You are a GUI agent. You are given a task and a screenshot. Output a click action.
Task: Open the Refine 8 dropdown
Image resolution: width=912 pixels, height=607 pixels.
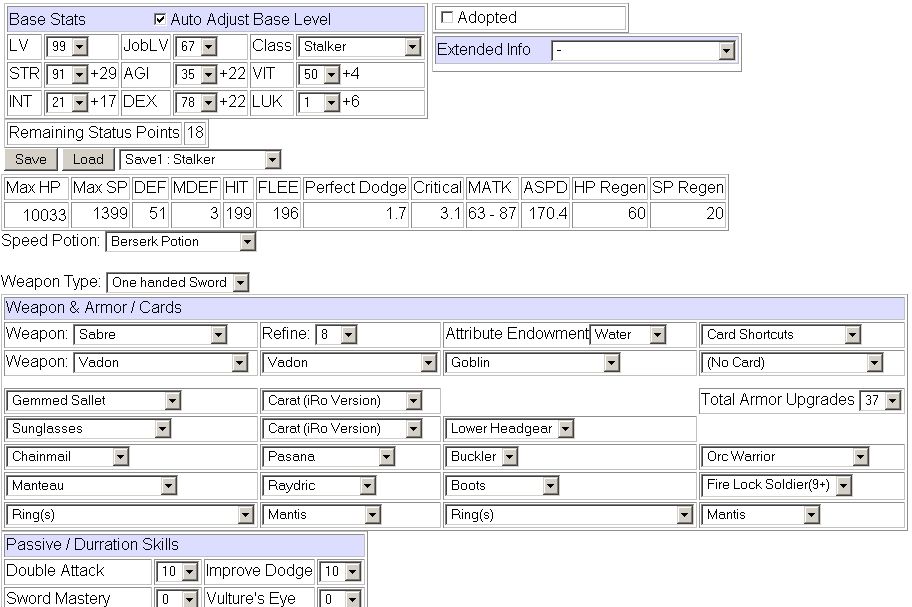(336, 334)
